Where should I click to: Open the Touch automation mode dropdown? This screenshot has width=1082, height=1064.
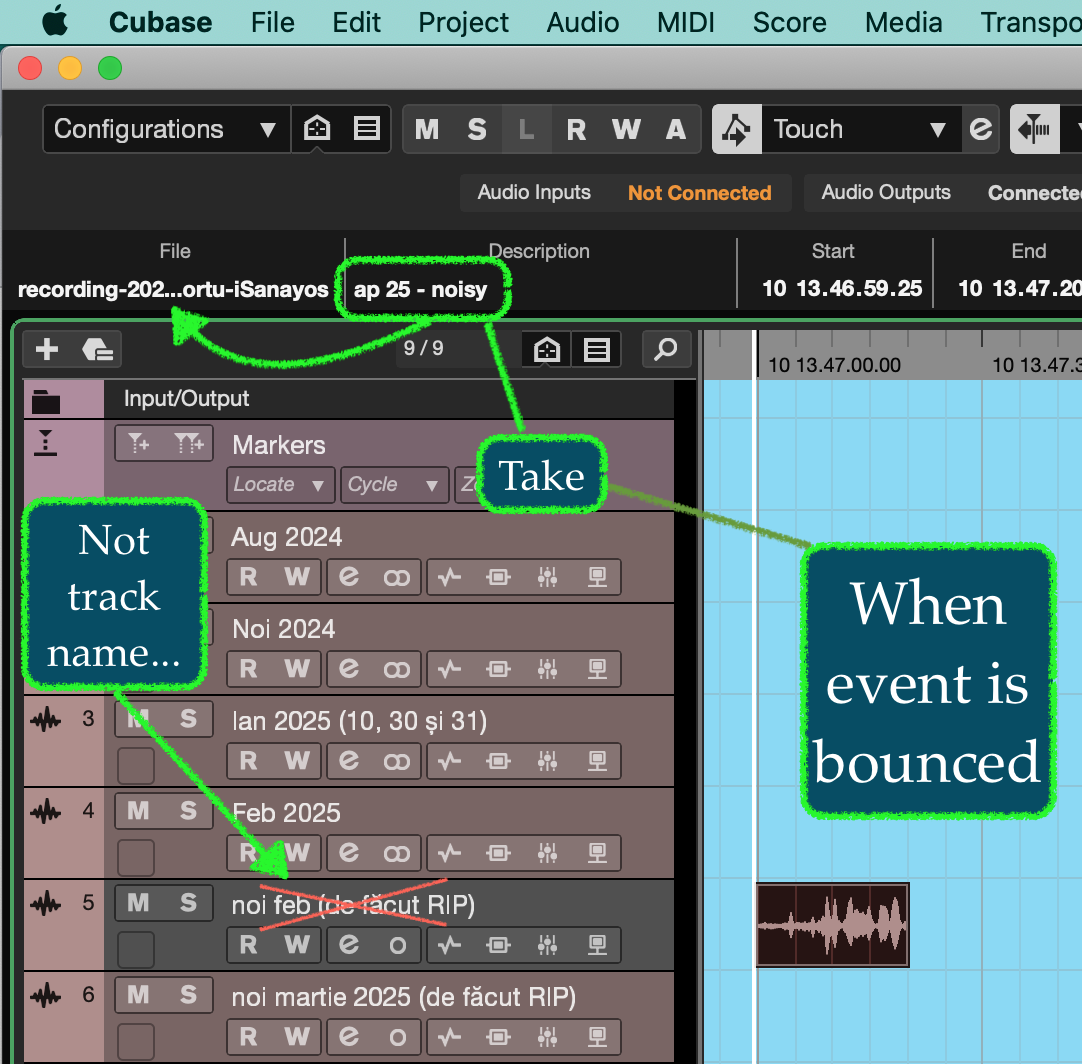pyautogui.click(x=861, y=129)
